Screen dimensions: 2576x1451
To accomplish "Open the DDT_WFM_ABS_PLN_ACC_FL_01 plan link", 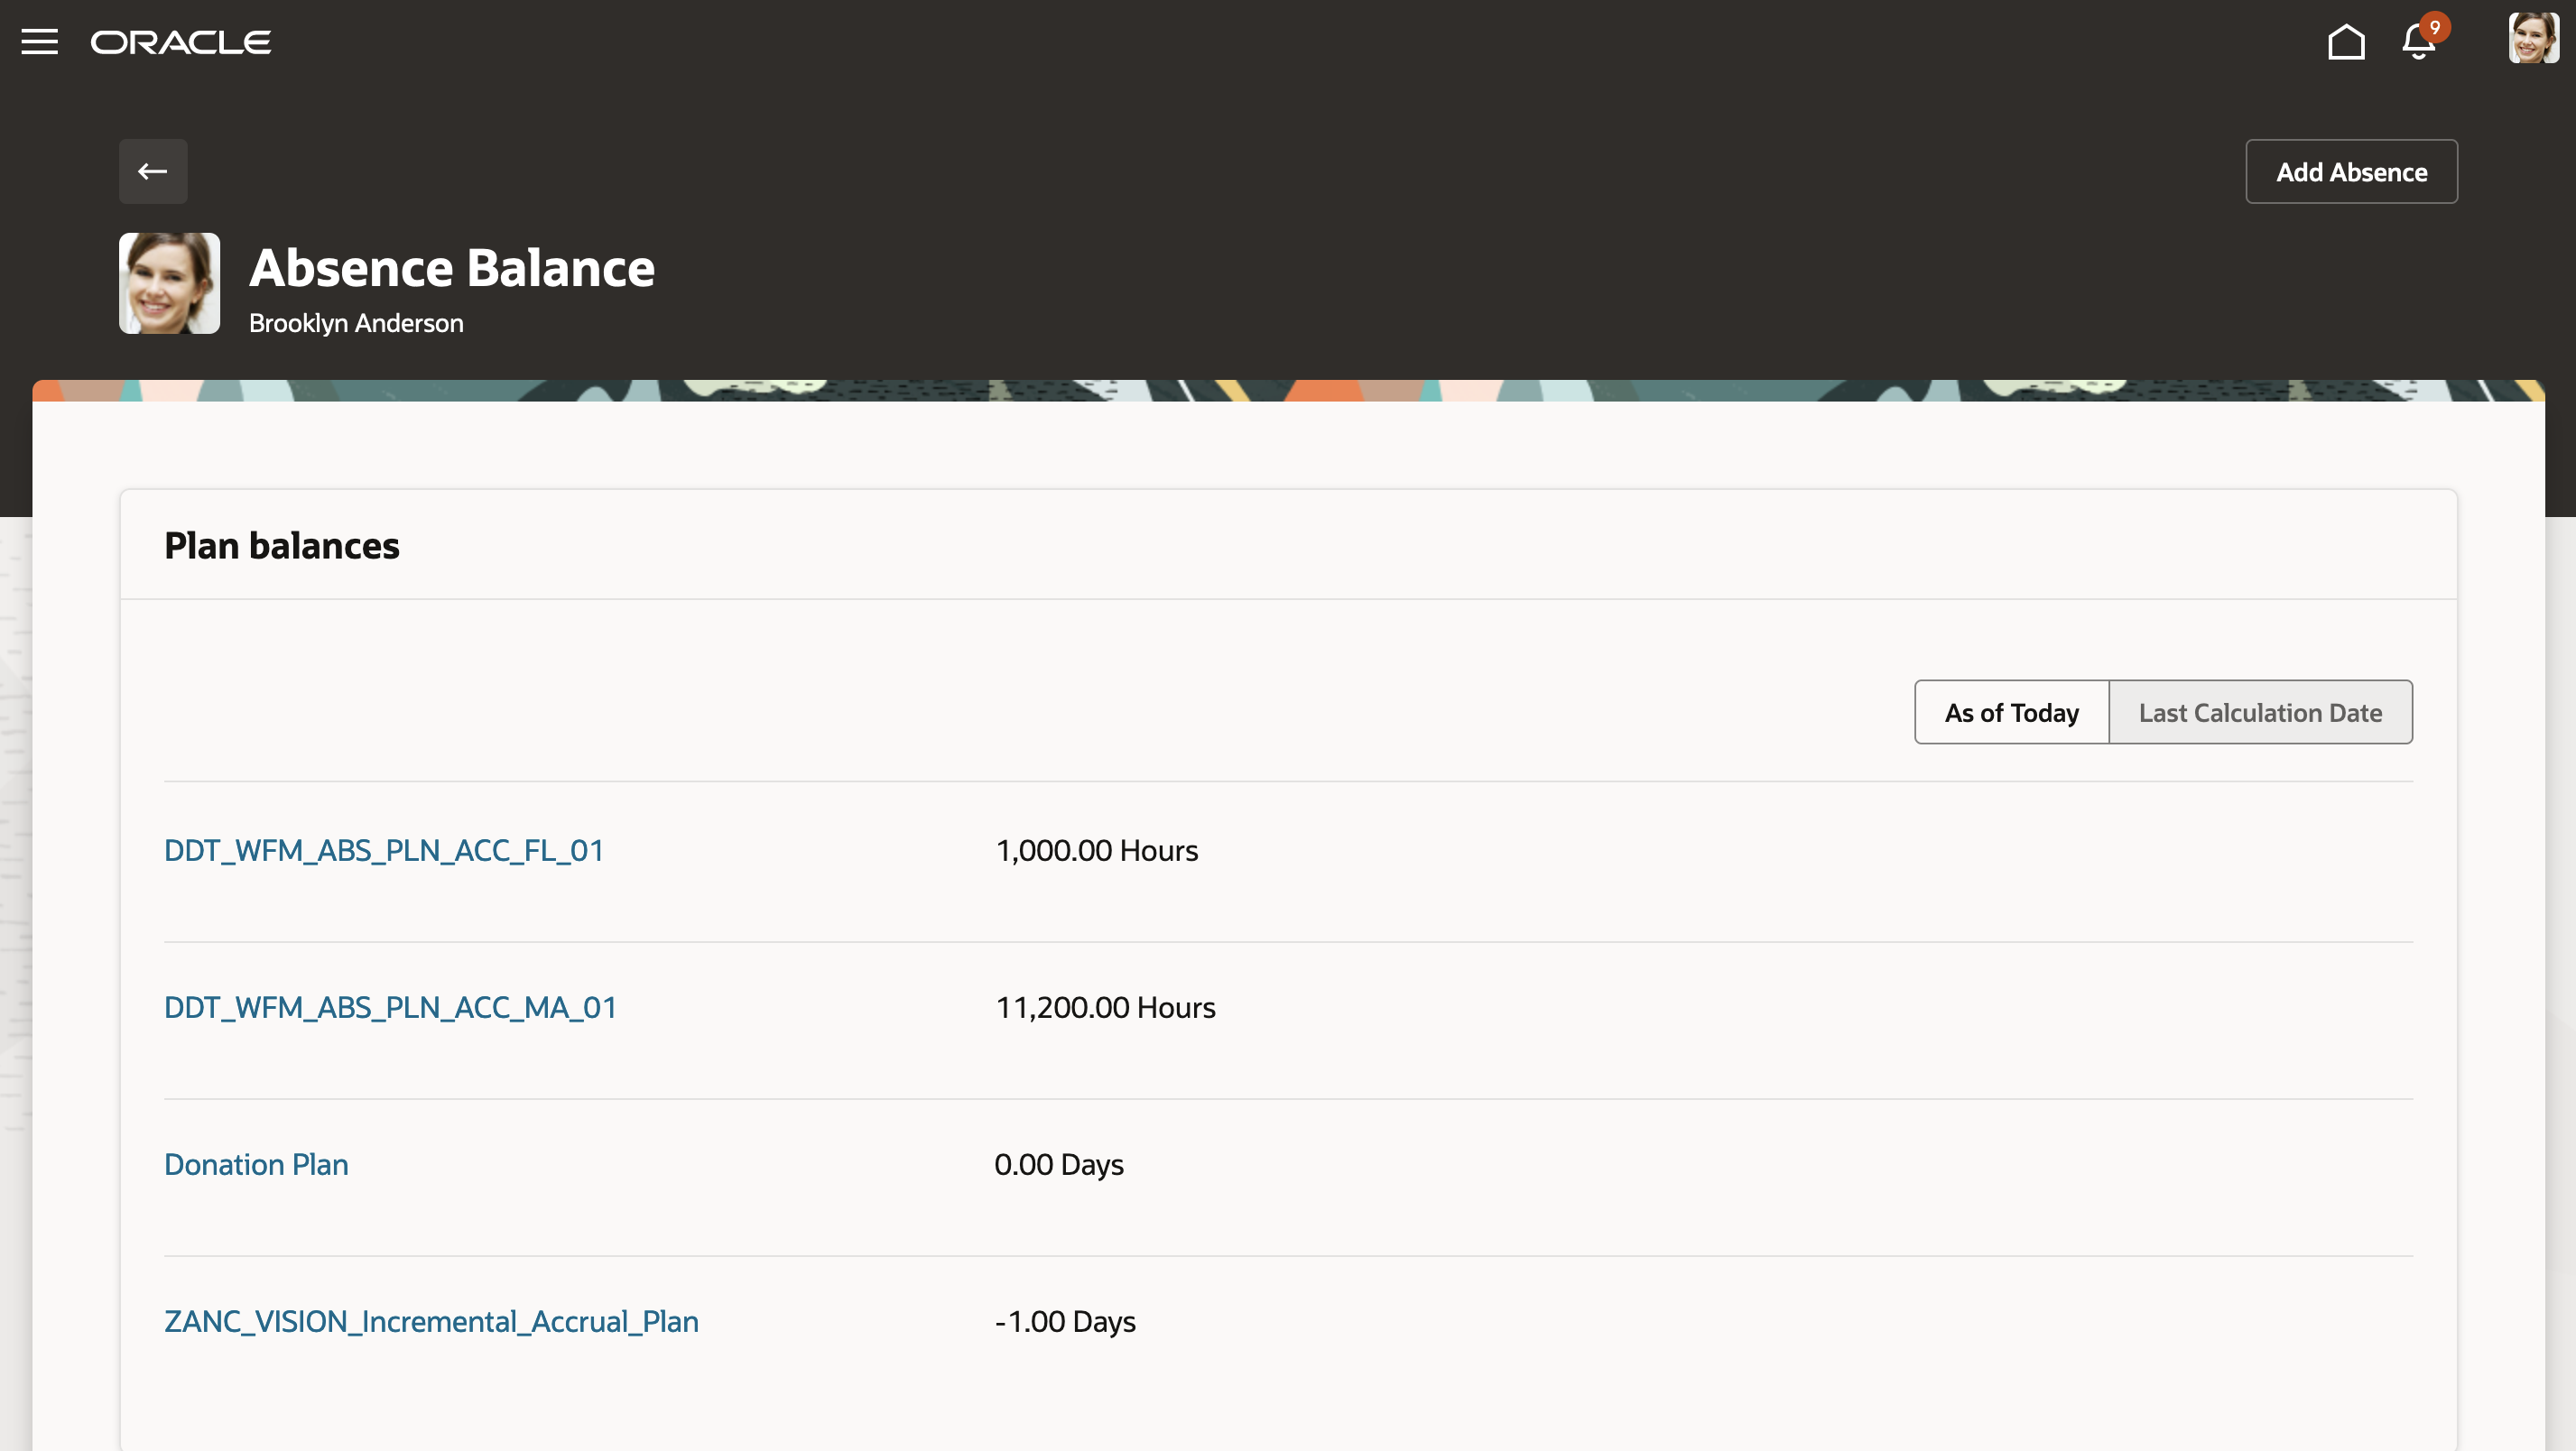I will pyautogui.click(x=384, y=850).
